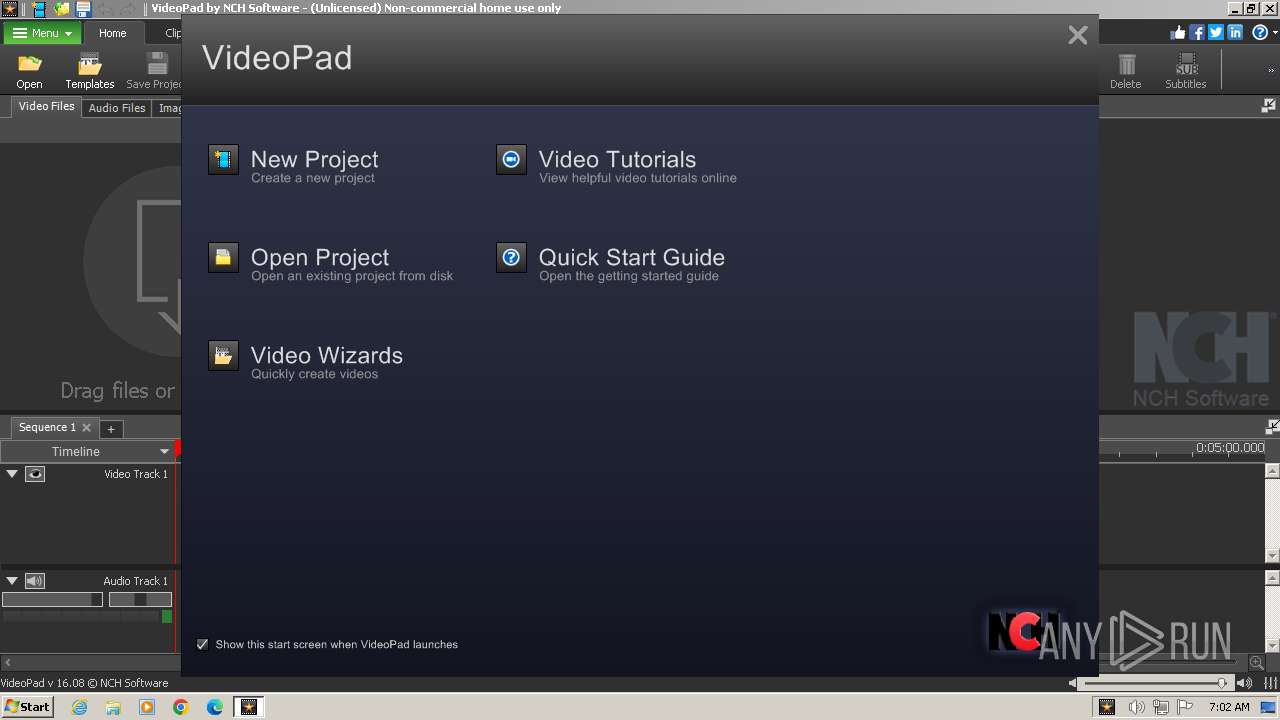This screenshot has width=1280, height=720.
Task: Click the timeline vertical scrollbar up arrow
Action: [1272, 471]
